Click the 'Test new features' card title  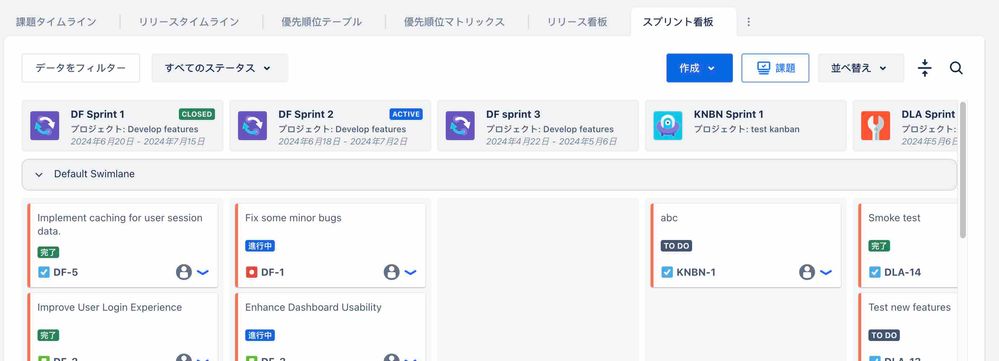pos(909,307)
